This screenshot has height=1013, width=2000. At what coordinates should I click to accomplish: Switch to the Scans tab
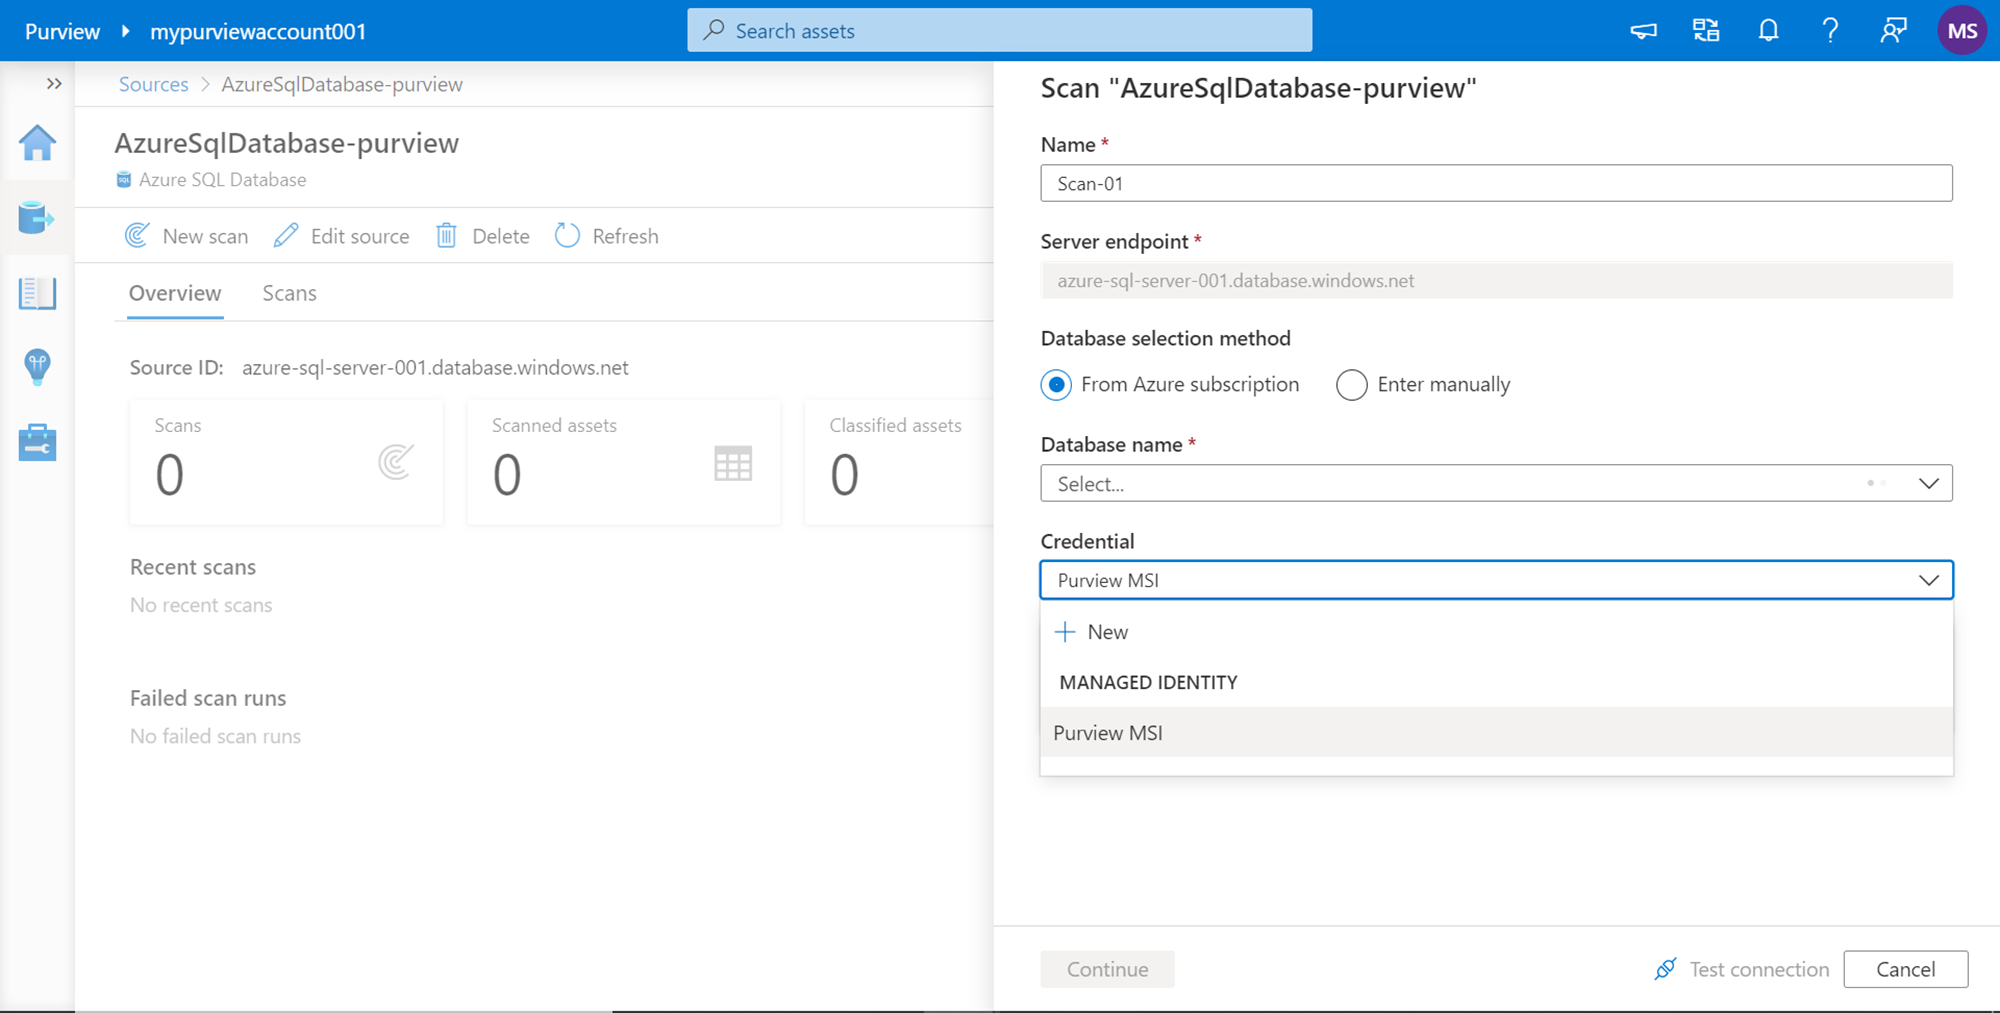(289, 293)
